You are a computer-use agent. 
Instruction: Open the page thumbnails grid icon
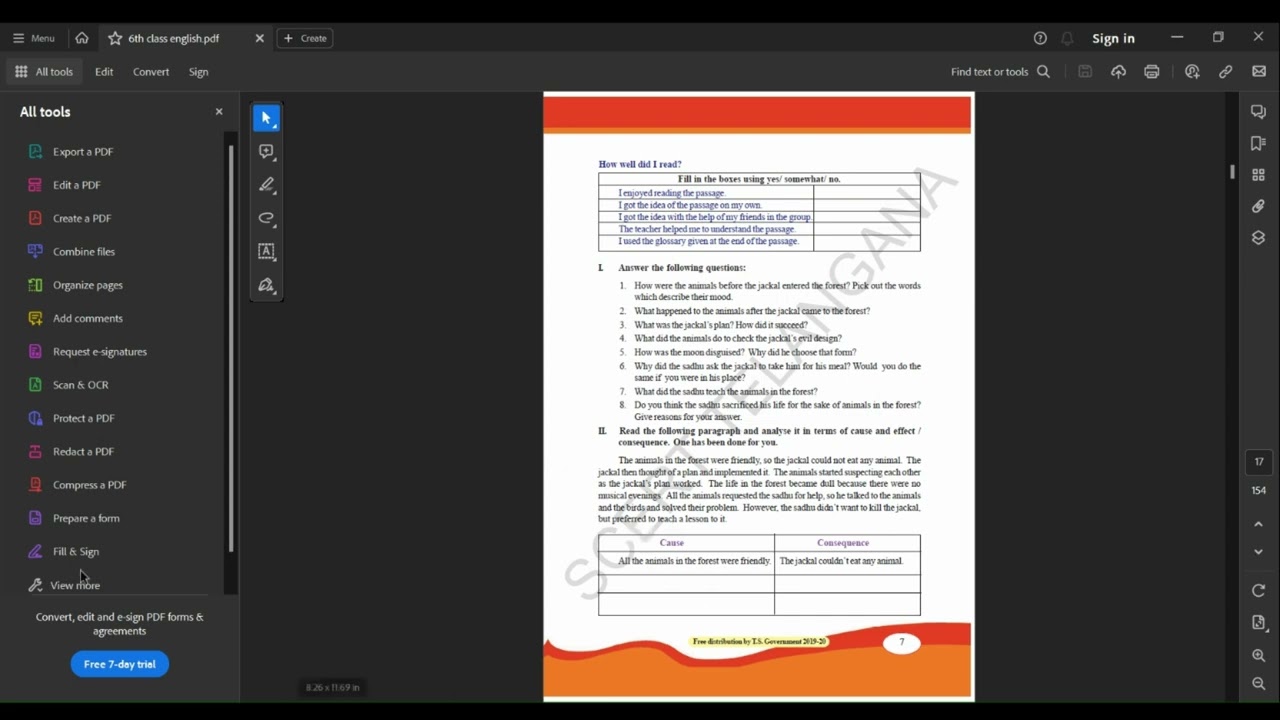tap(1259, 175)
